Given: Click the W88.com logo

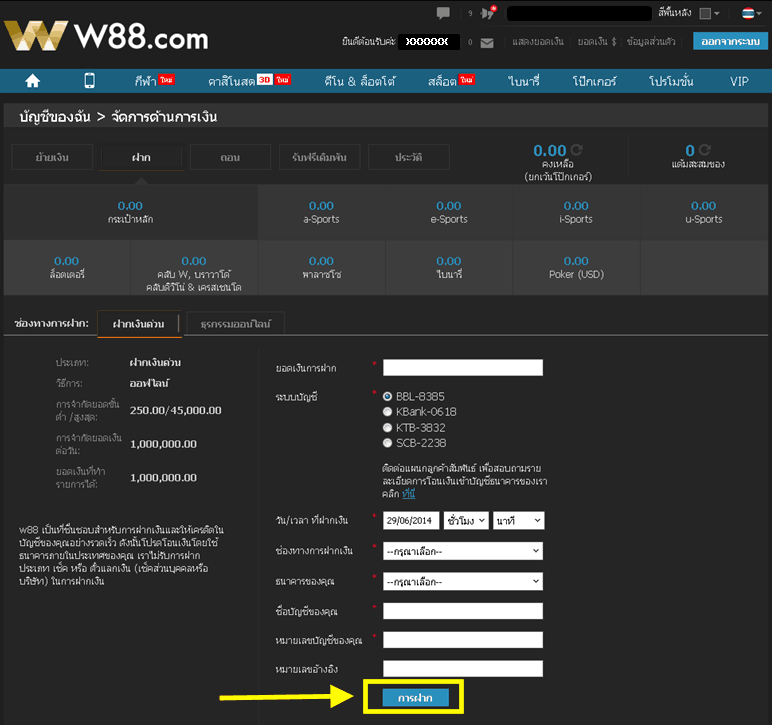Looking at the screenshot, I should [x=106, y=36].
